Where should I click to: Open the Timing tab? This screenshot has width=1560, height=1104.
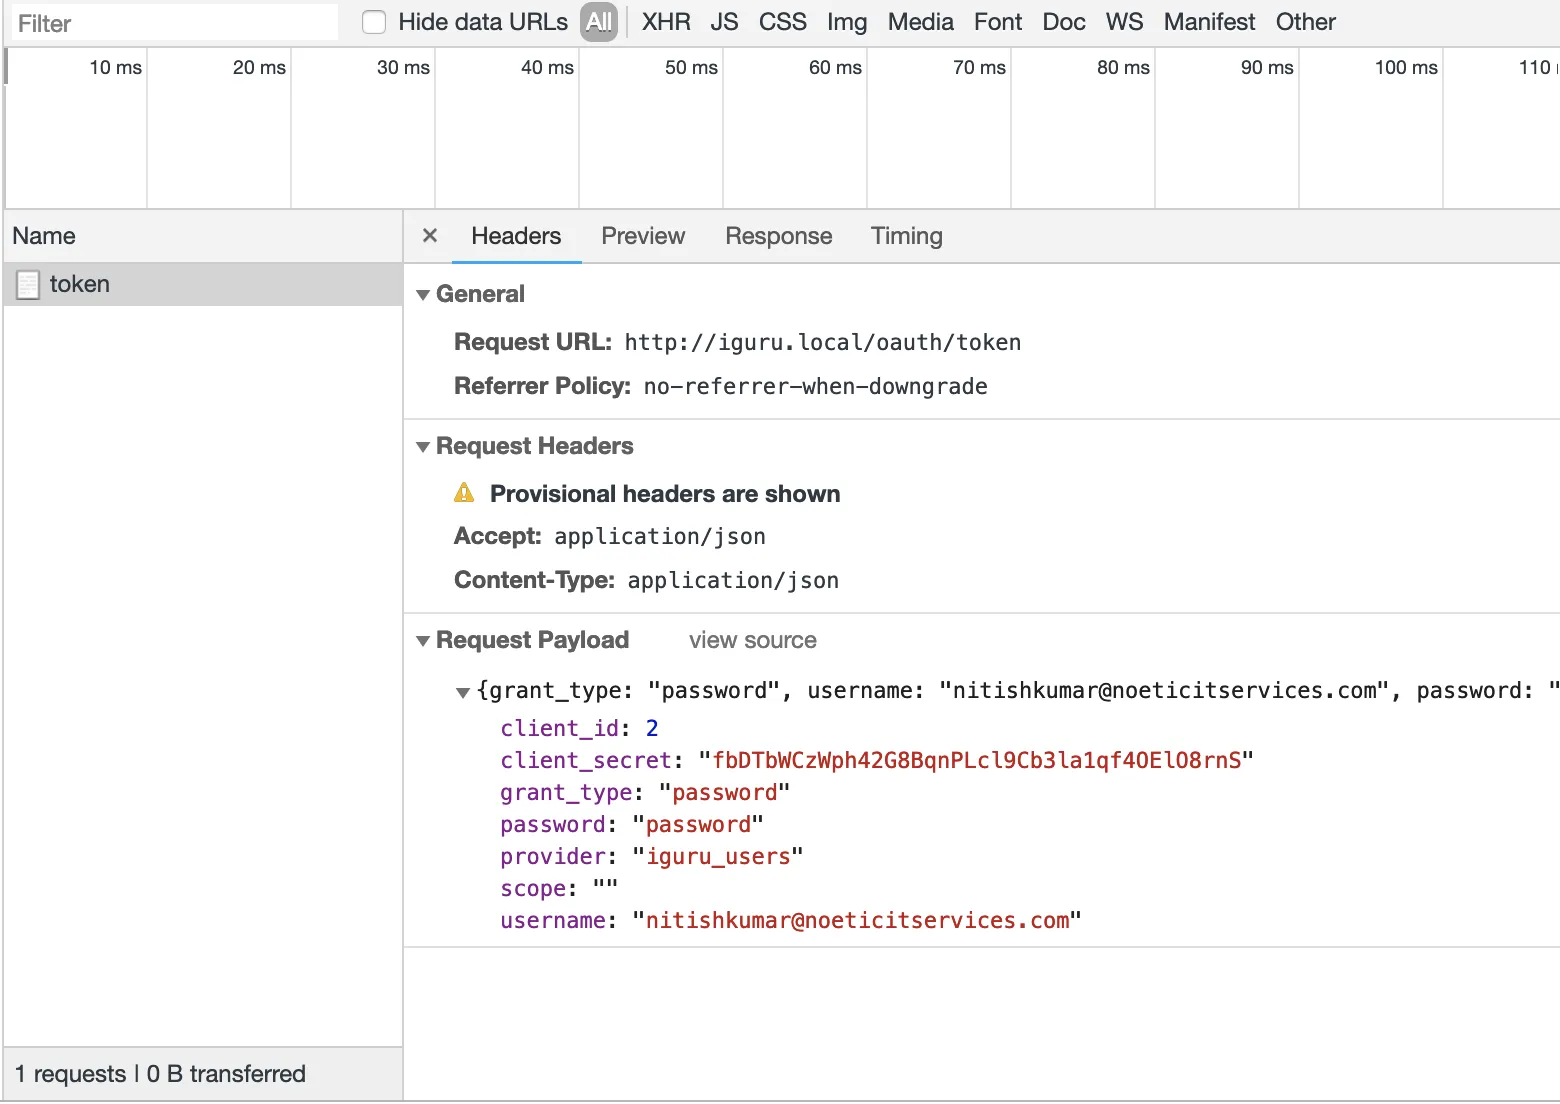(906, 236)
